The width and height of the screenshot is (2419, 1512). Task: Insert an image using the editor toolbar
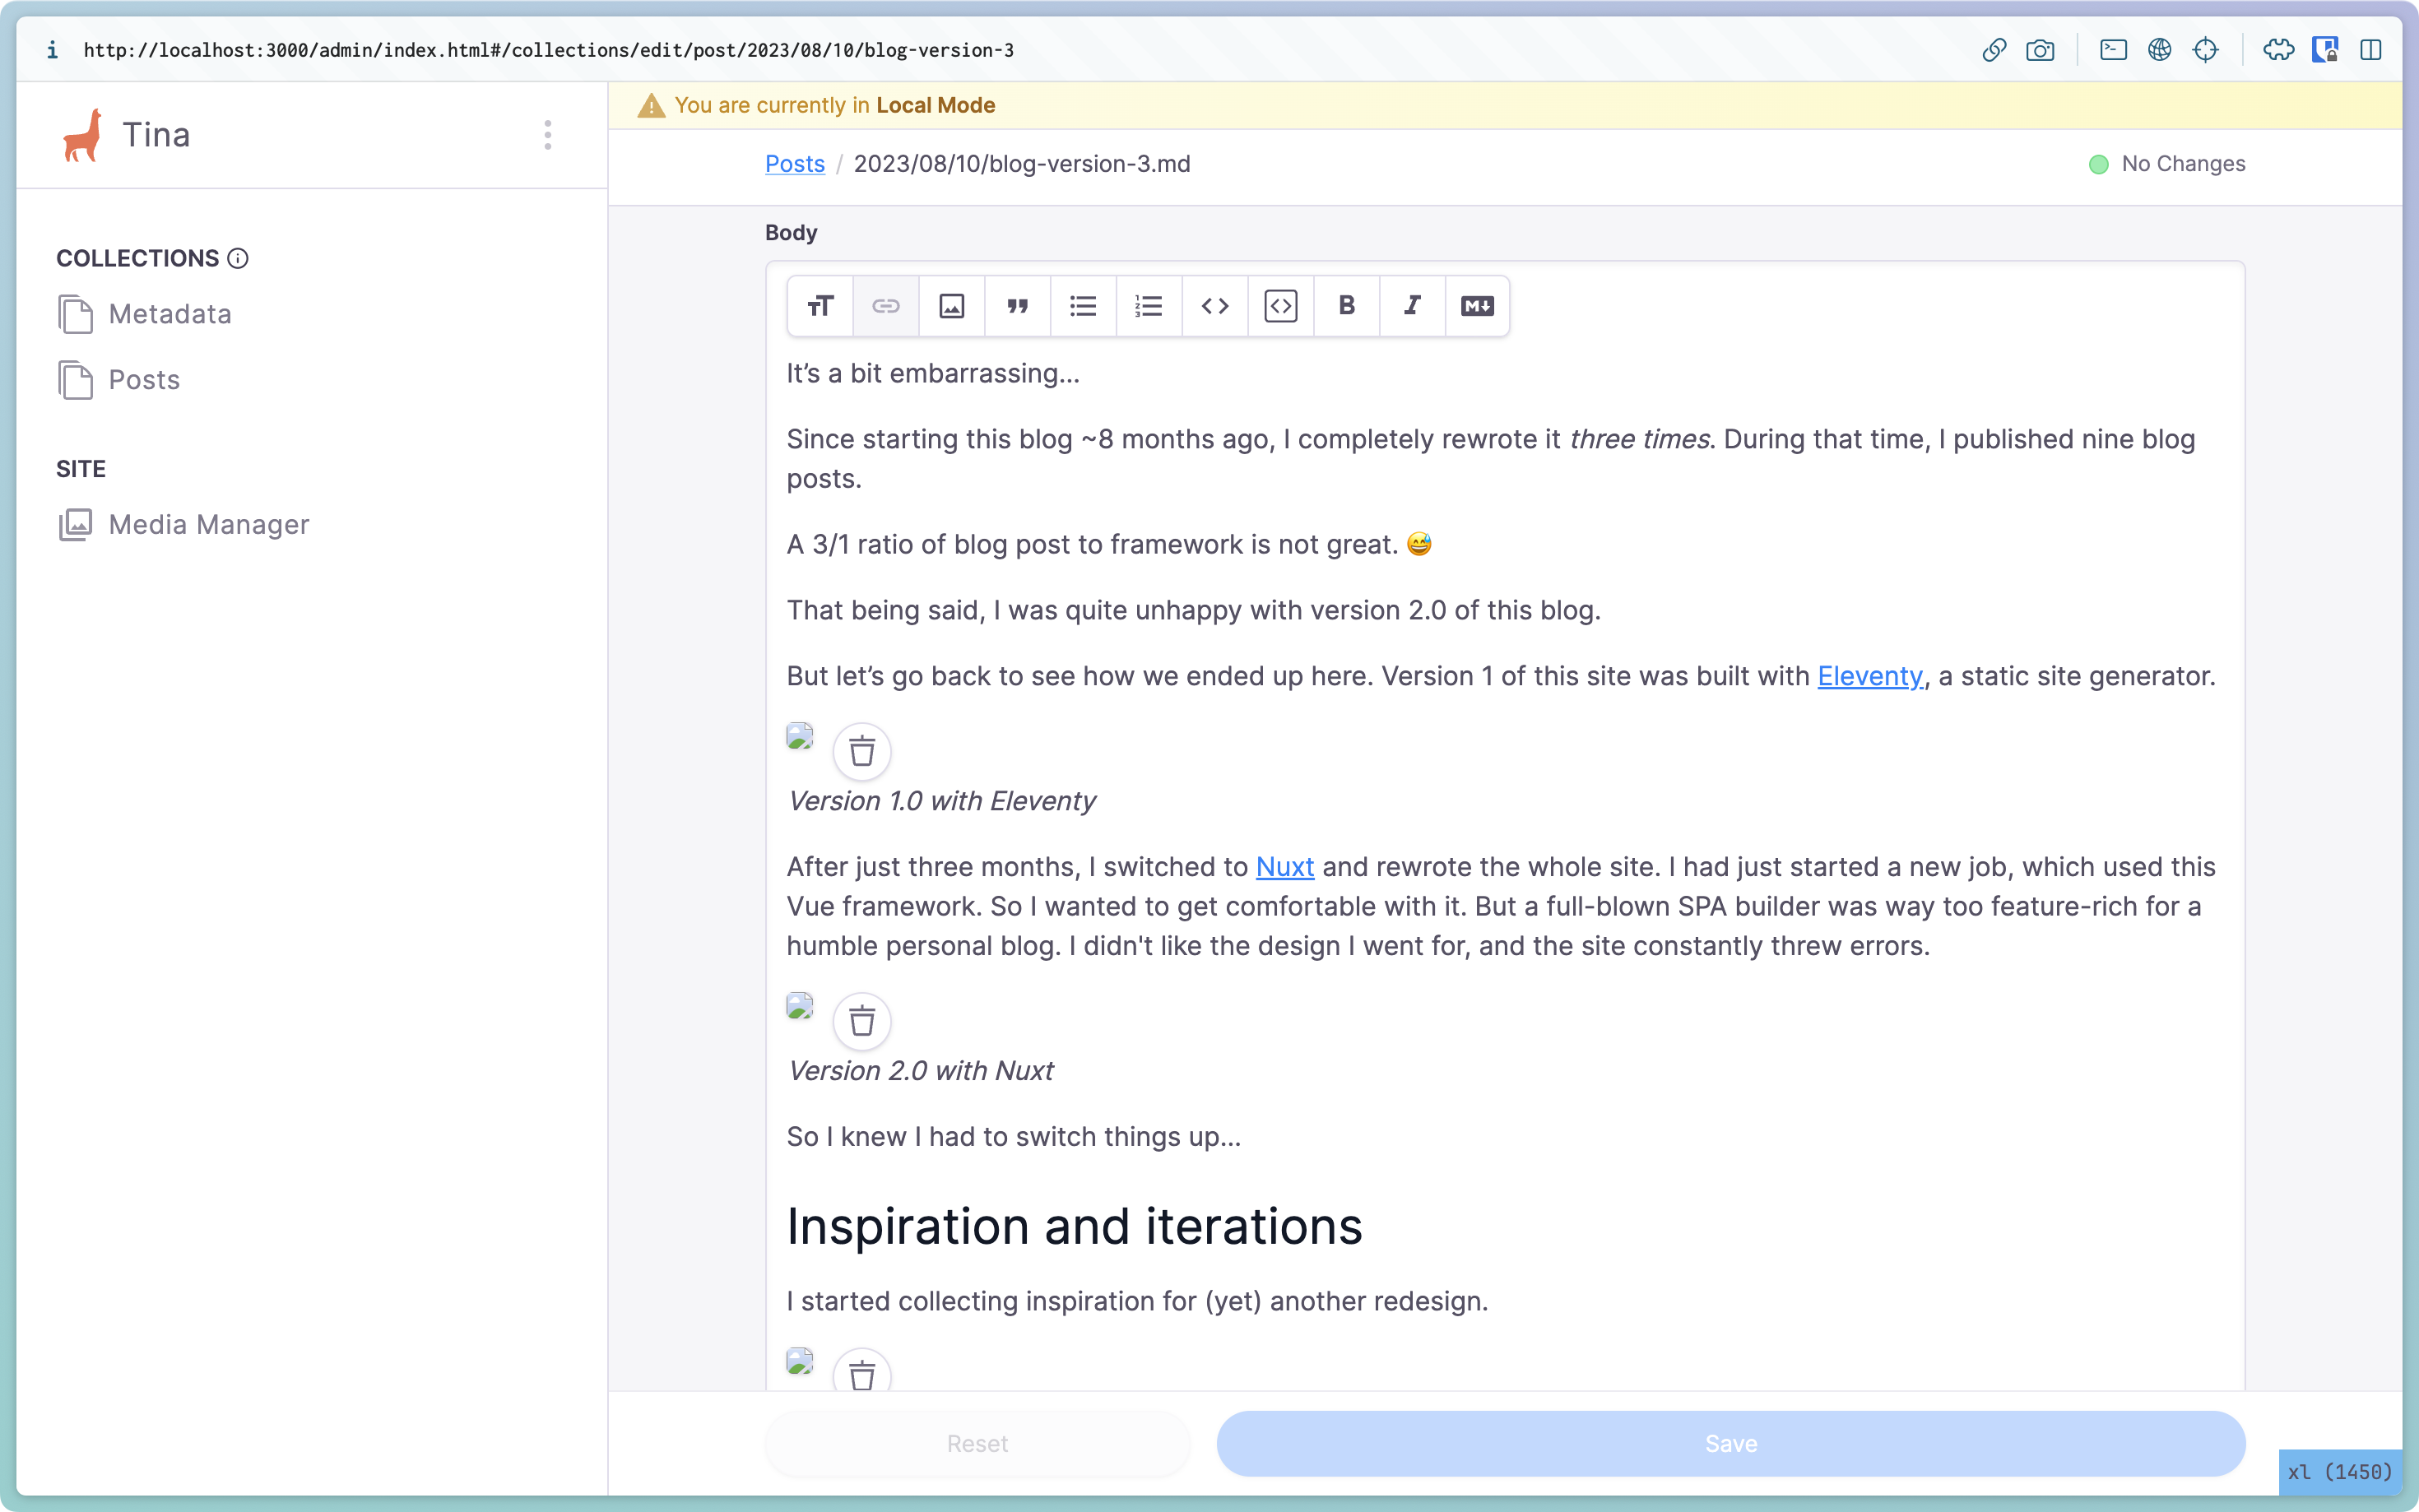point(951,306)
